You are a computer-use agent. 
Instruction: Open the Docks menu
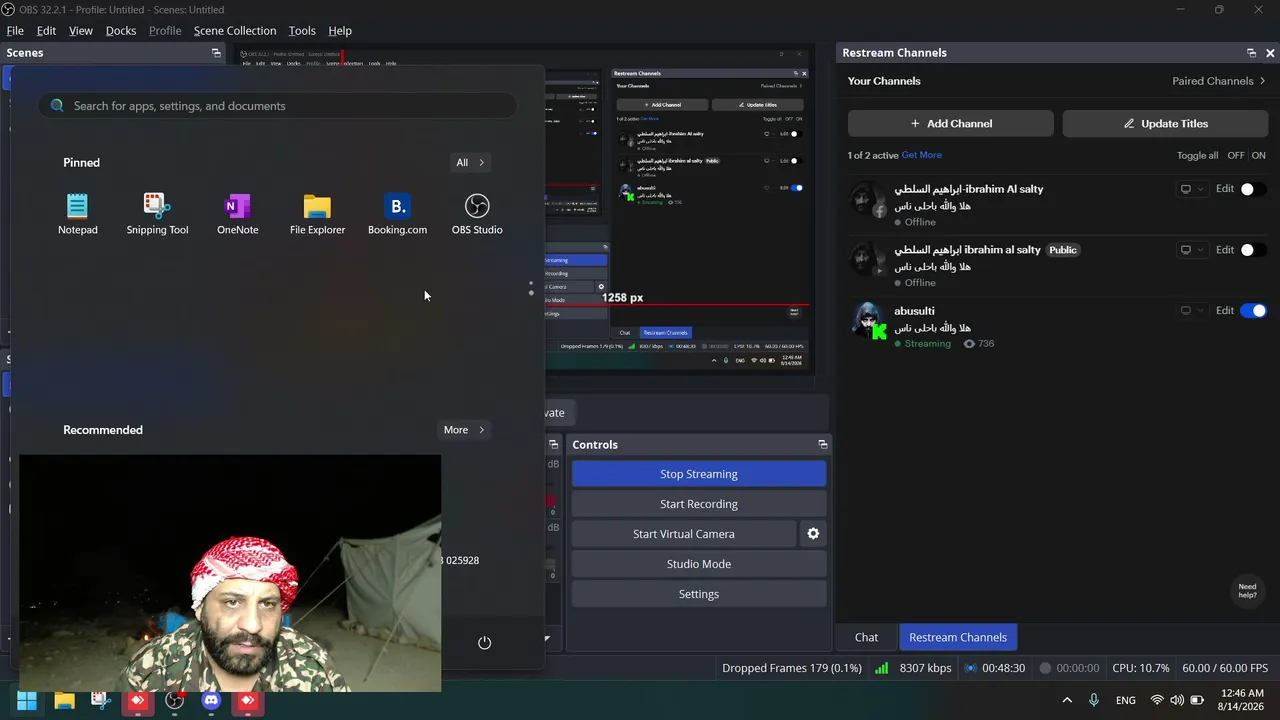[x=121, y=31]
